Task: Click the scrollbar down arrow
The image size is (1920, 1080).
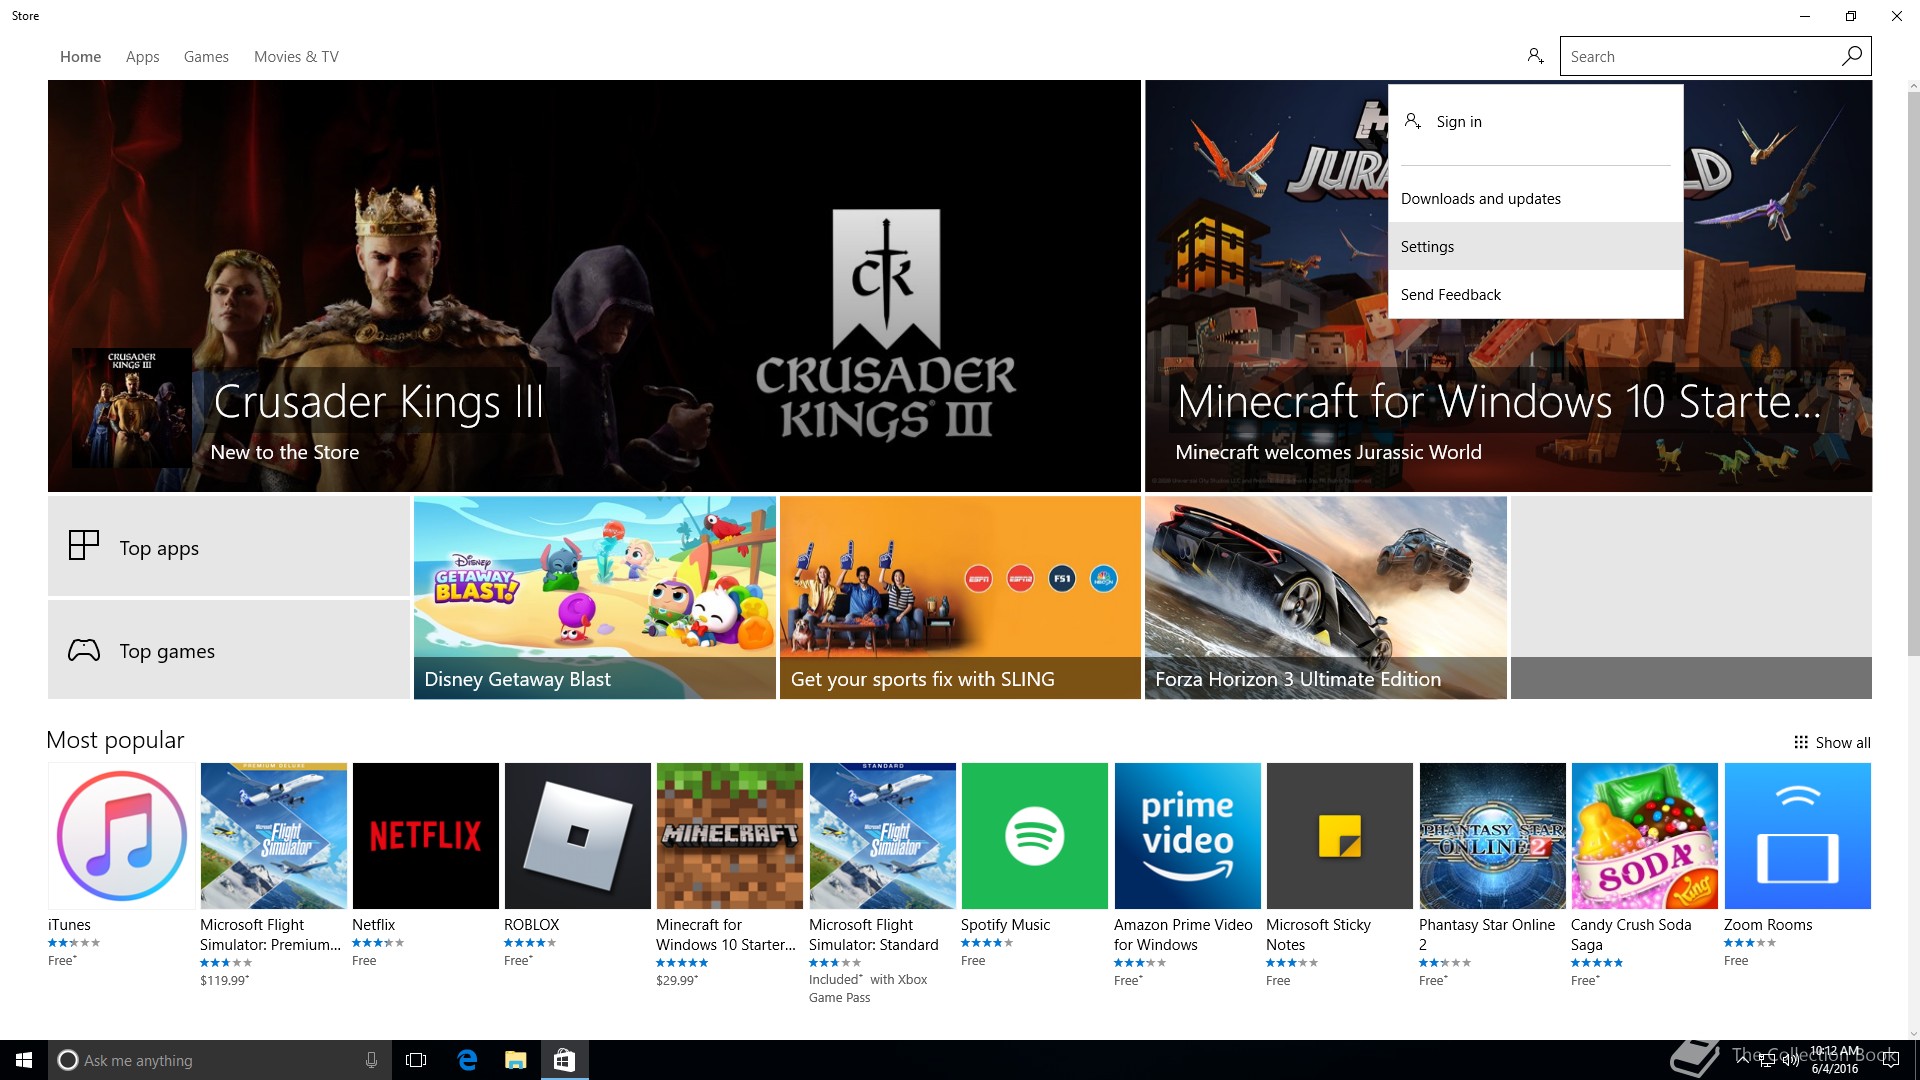Action: [x=1913, y=1033]
